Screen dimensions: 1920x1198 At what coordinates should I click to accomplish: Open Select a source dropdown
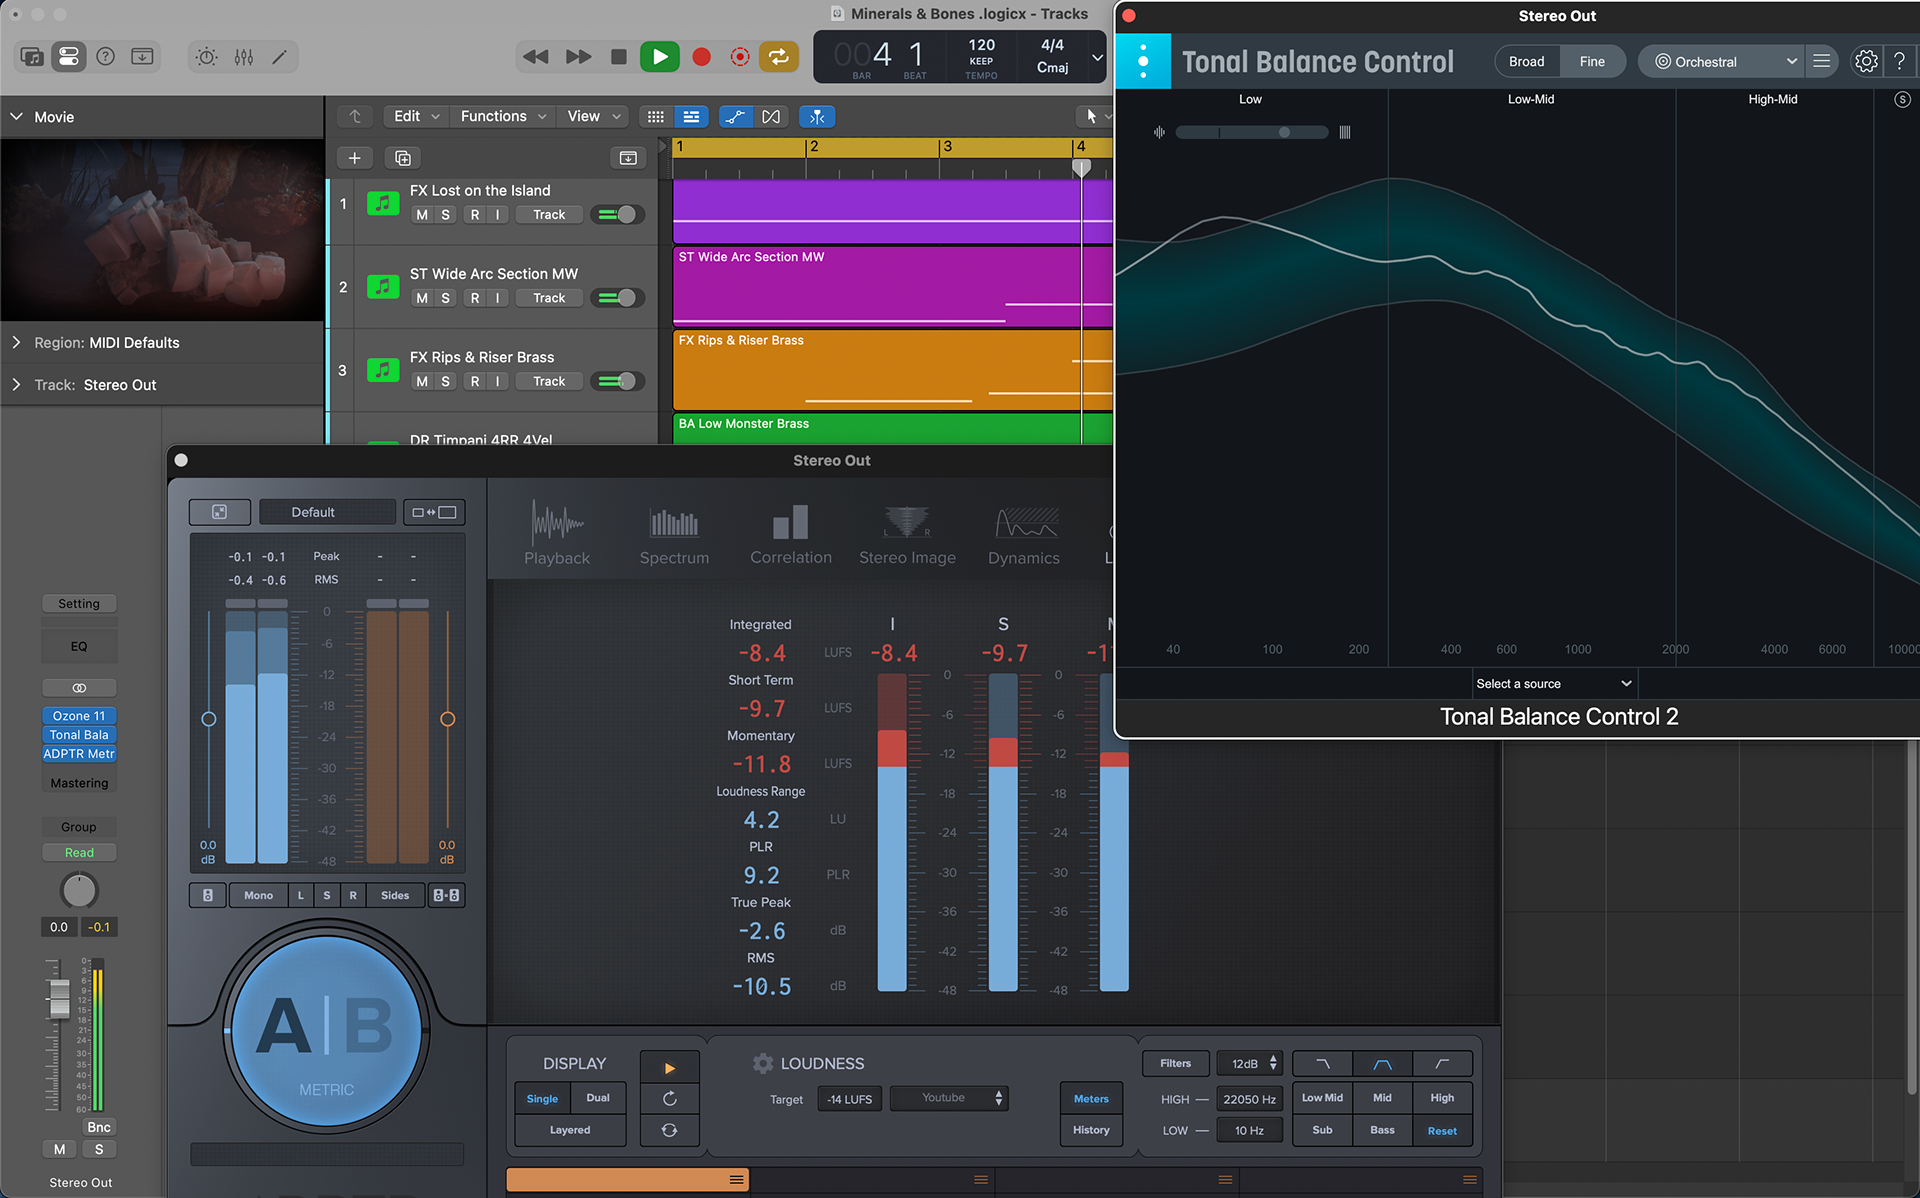coord(1554,684)
